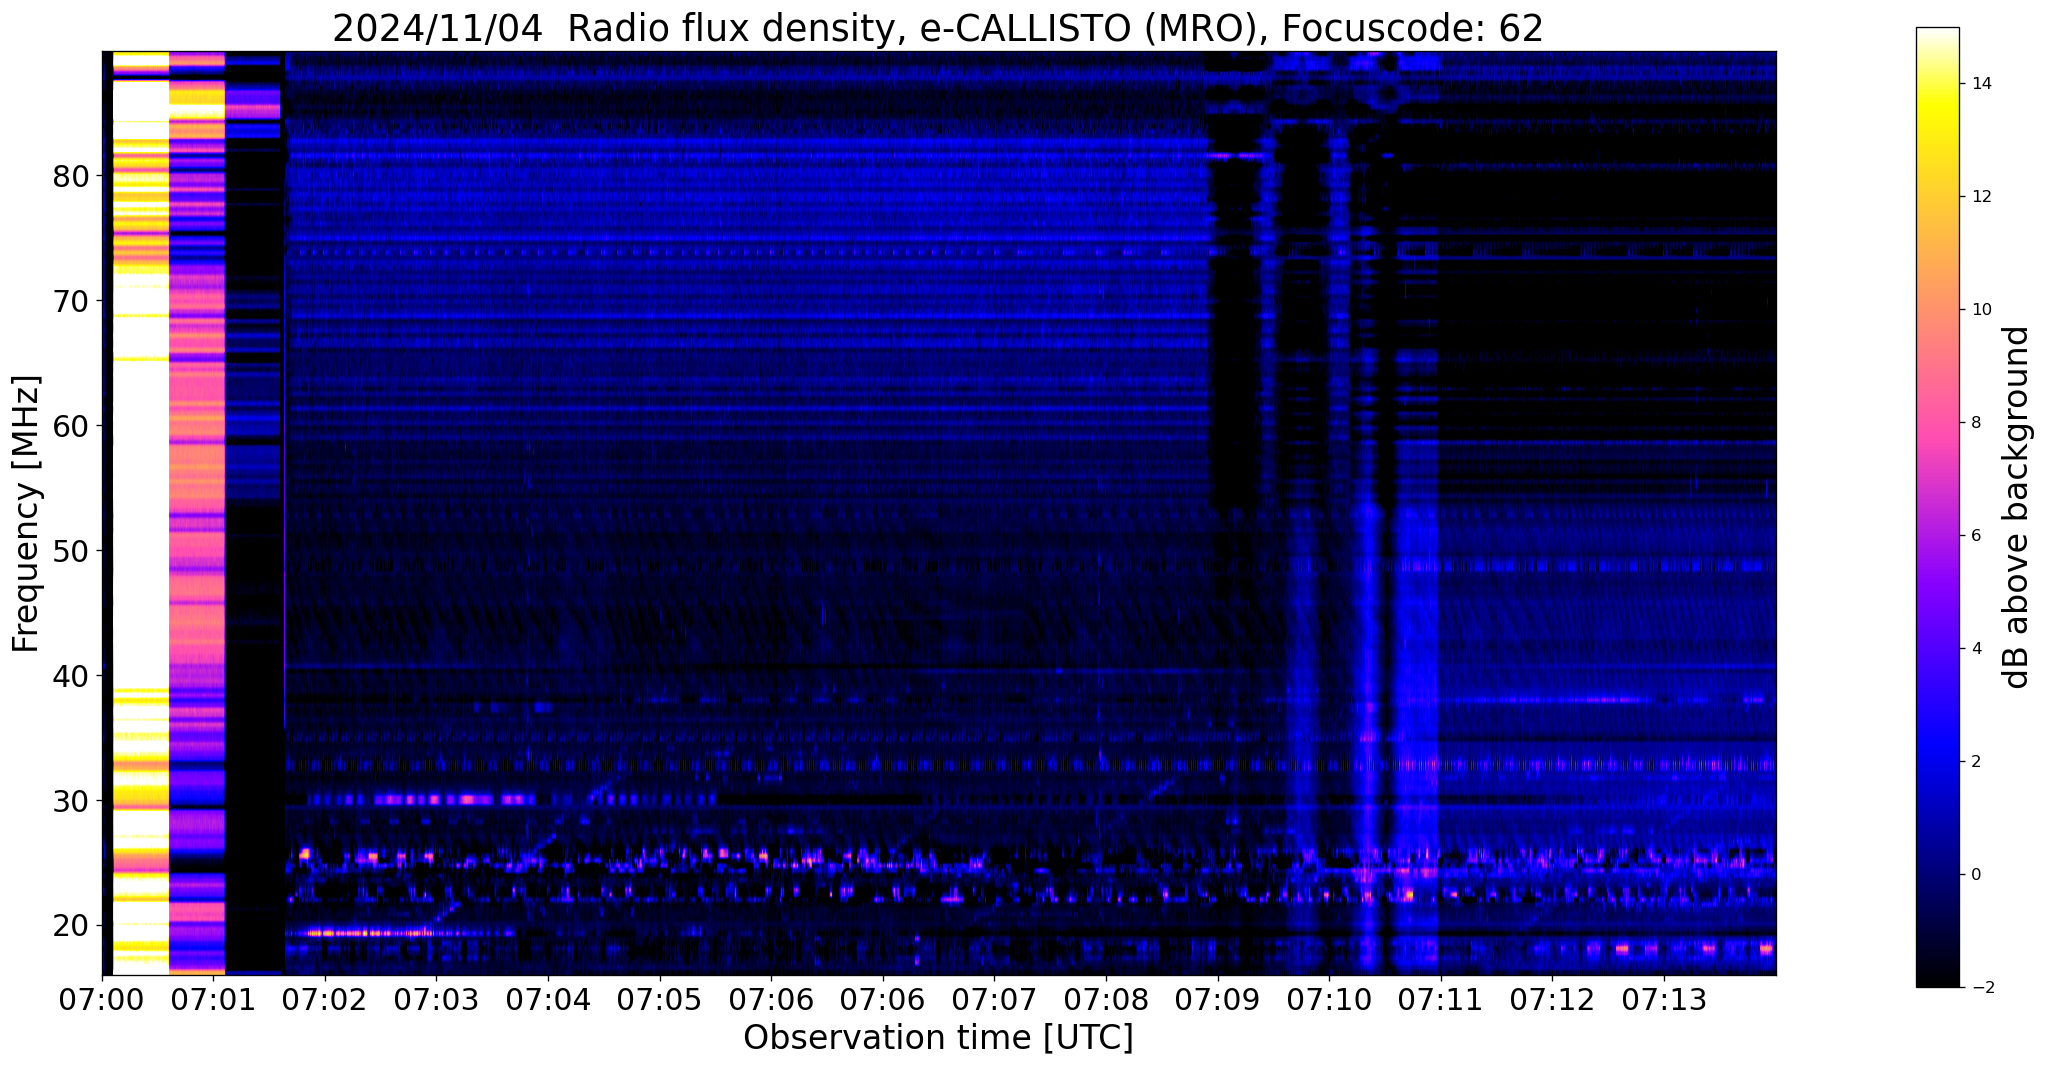The image size is (2047, 1067).
Task: Click the 07:07 time tick label
Action: click(x=995, y=999)
